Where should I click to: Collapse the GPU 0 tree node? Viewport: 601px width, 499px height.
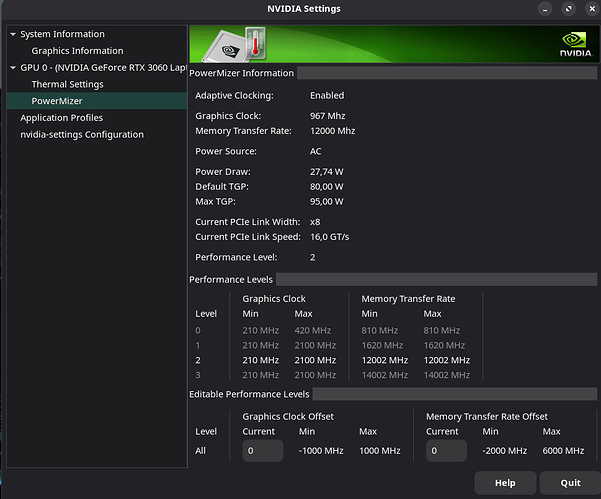click(13, 67)
